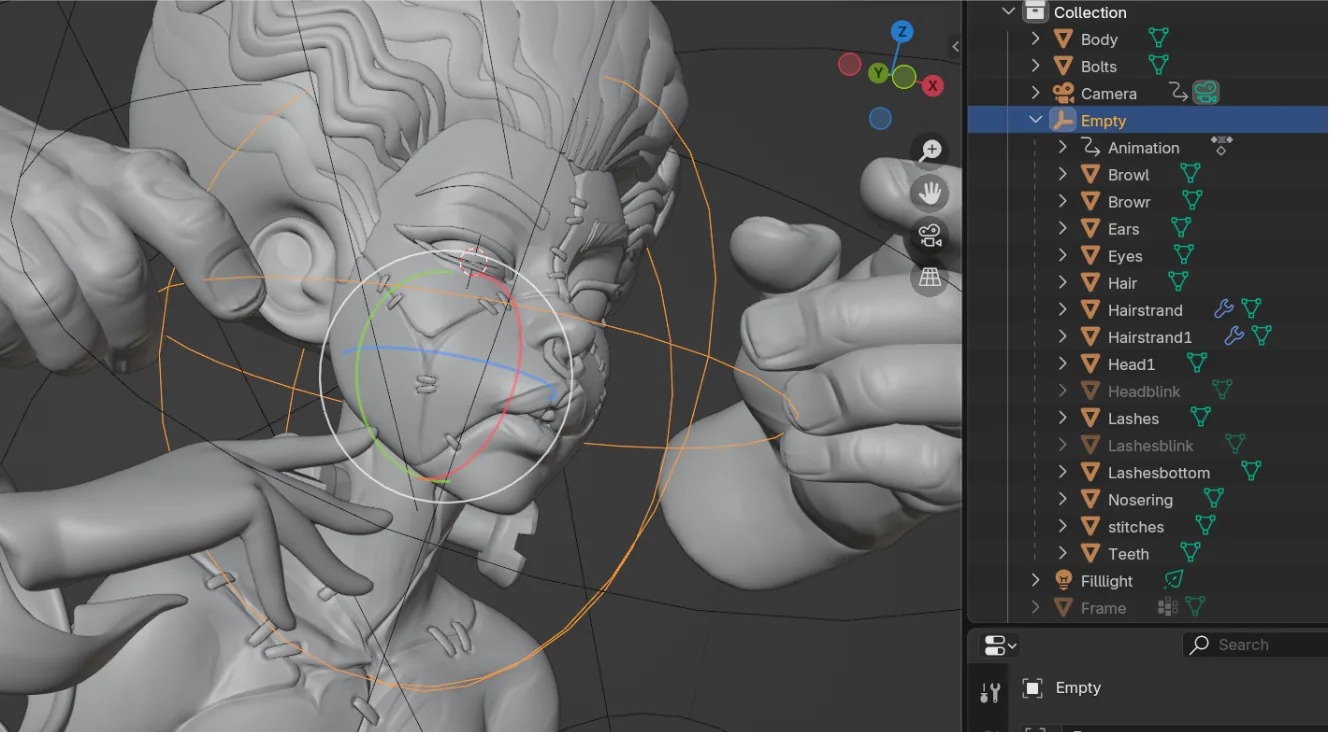Viewport: 1330px width, 734px height.
Task: Expand the Lashes object
Action: tap(1063, 417)
